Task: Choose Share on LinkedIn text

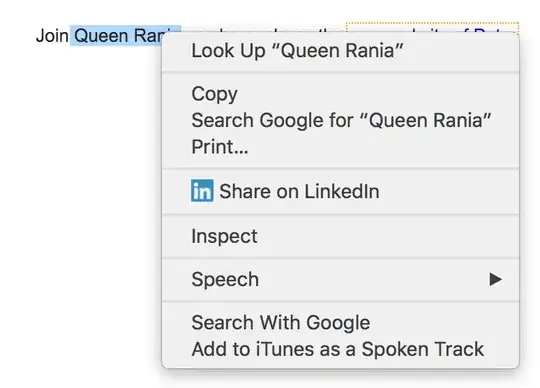Action: pyautogui.click(x=299, y=191)
